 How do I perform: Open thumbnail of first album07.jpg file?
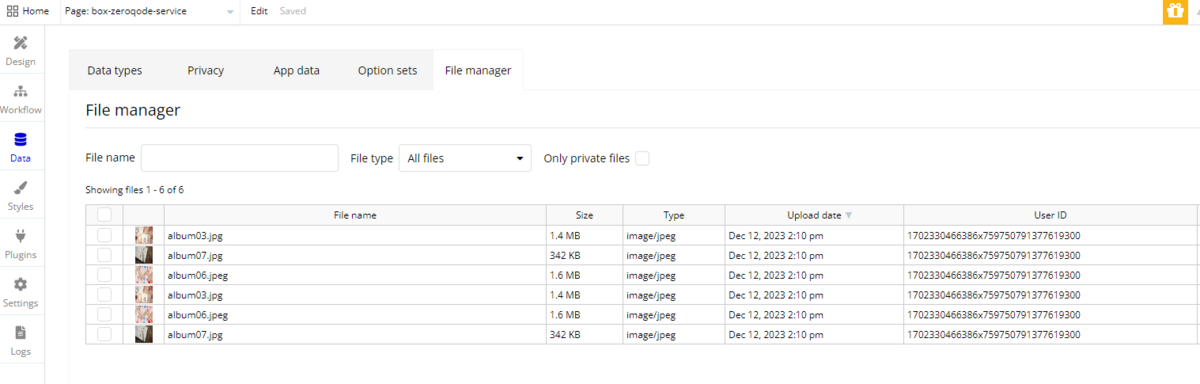(144, 255)
